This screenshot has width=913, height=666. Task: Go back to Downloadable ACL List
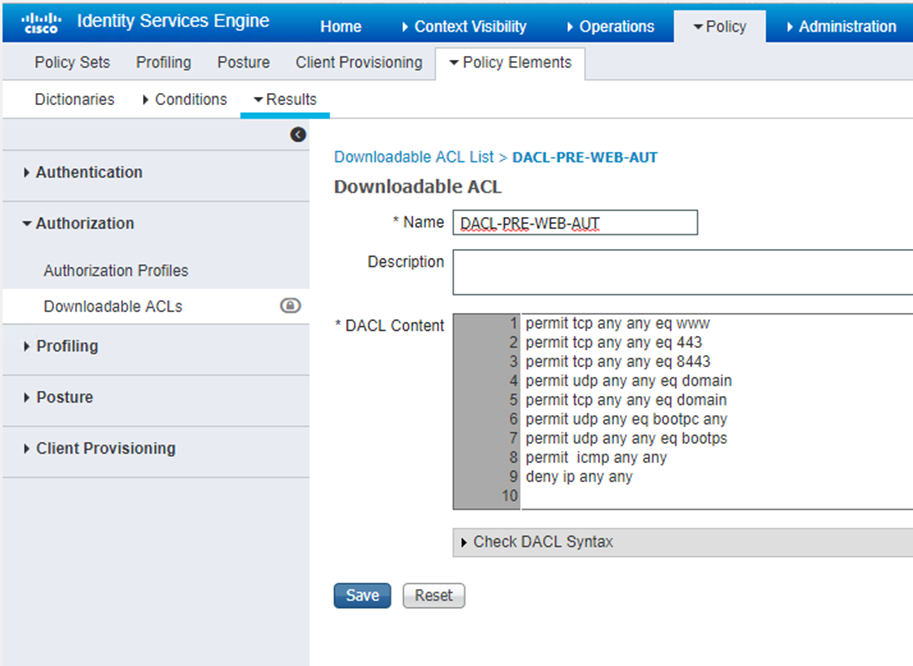pos(413,157)
